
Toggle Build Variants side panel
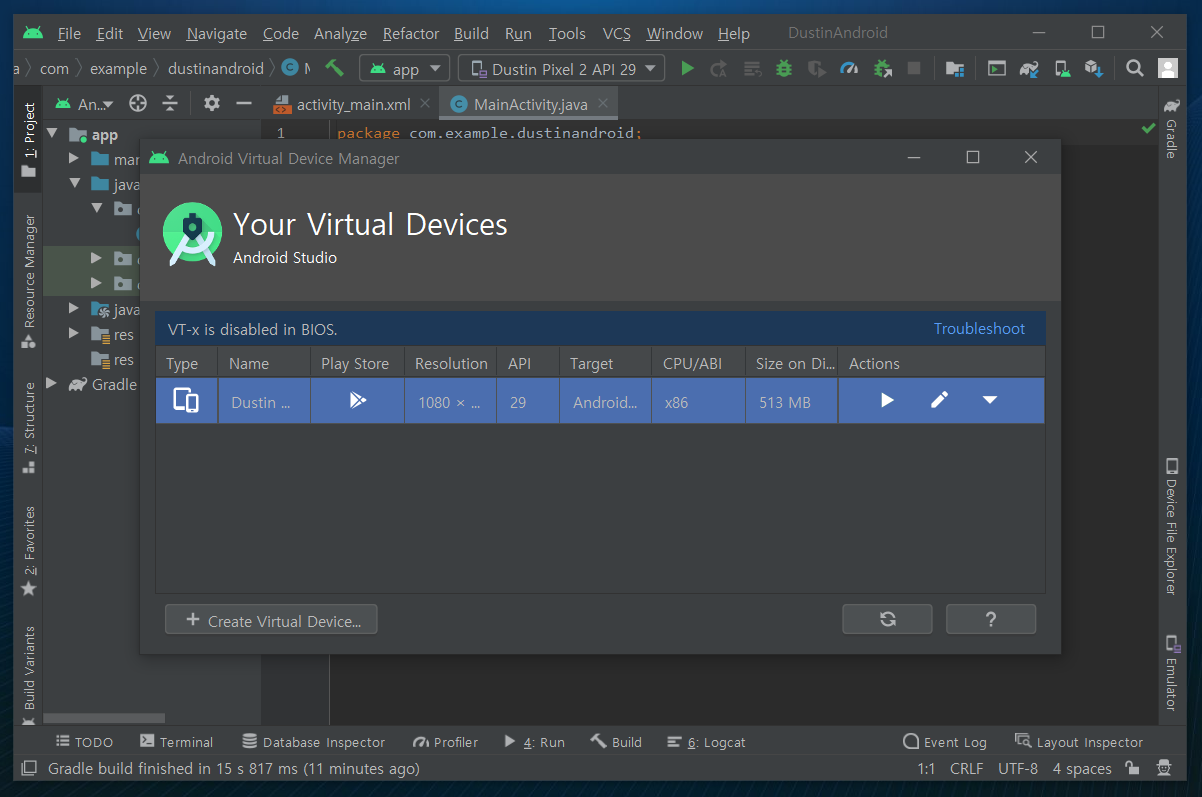[29, 674]
